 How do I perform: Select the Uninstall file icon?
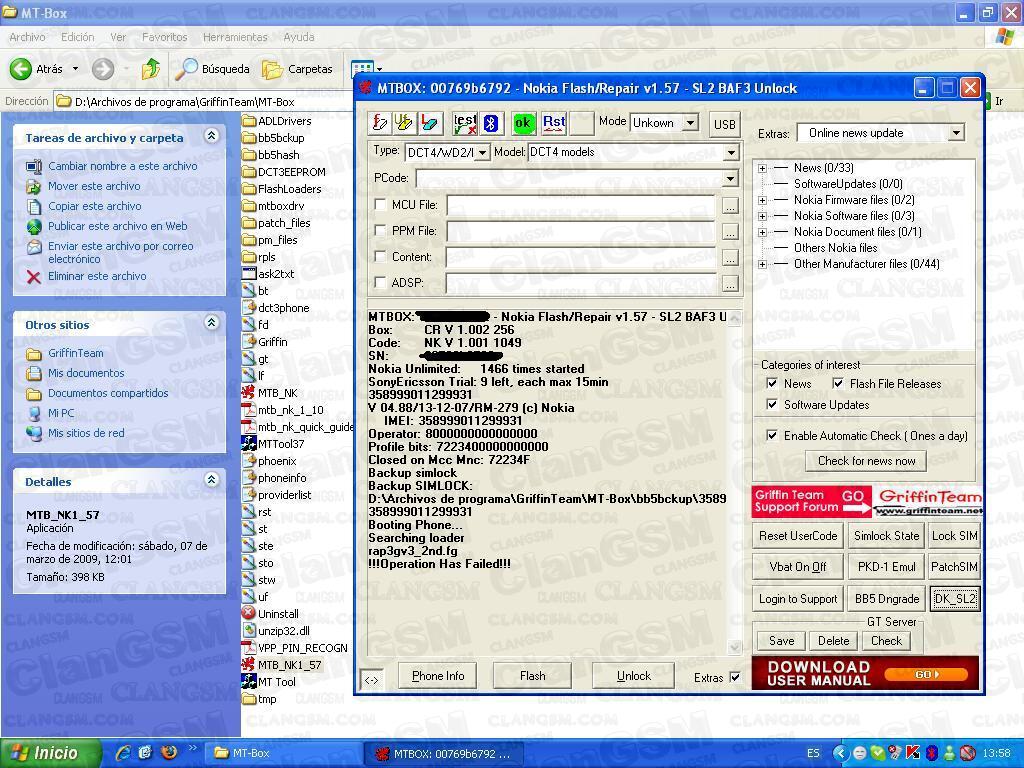[x=248, y=613]
